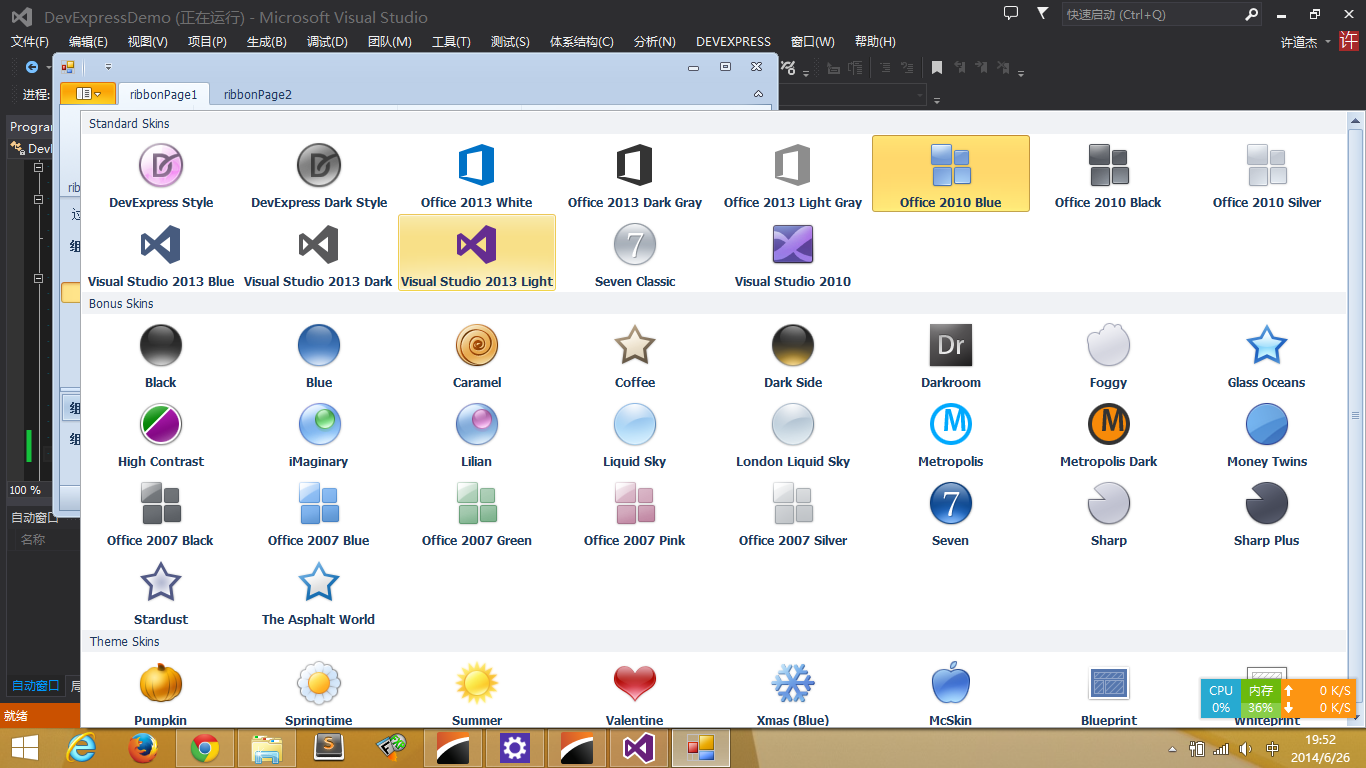Screen dimensions: 1366x768
Task: Apply the Dark Side skin
Action: tap(793, 354)
